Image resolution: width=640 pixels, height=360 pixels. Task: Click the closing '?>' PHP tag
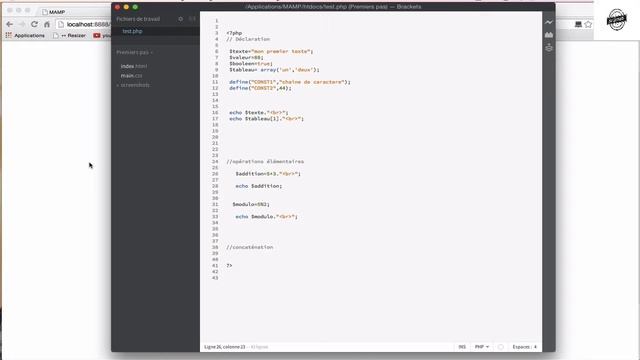[x=229, y=266]
